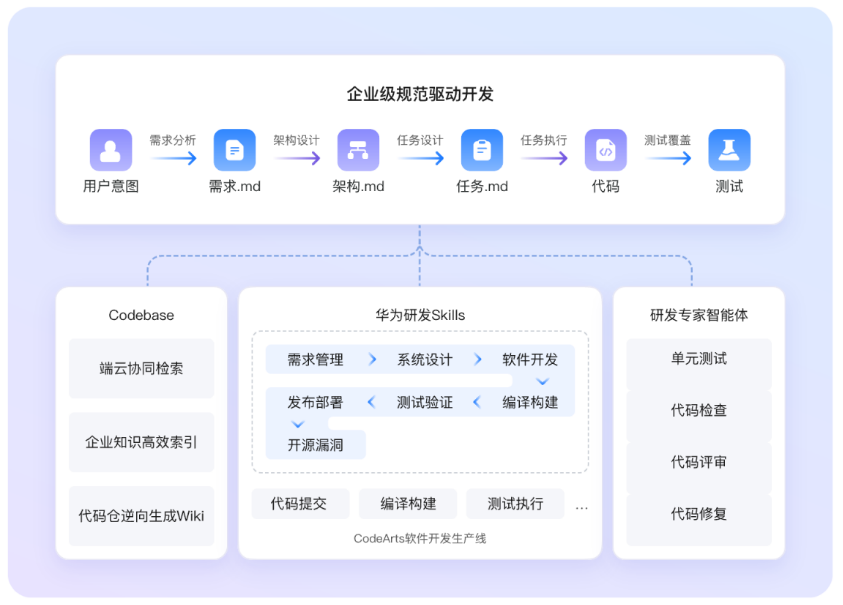The height and width of the screenshot is (605, 843).
Task: Click the Codebase panel heading
Action: [x=141, y=315]
